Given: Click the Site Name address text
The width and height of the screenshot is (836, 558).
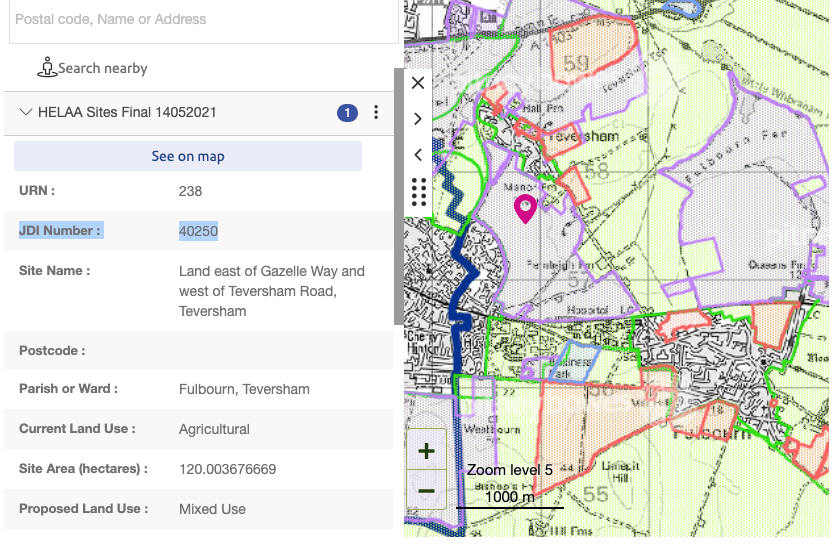Looking at the screenshot, I should click(271, 291).
